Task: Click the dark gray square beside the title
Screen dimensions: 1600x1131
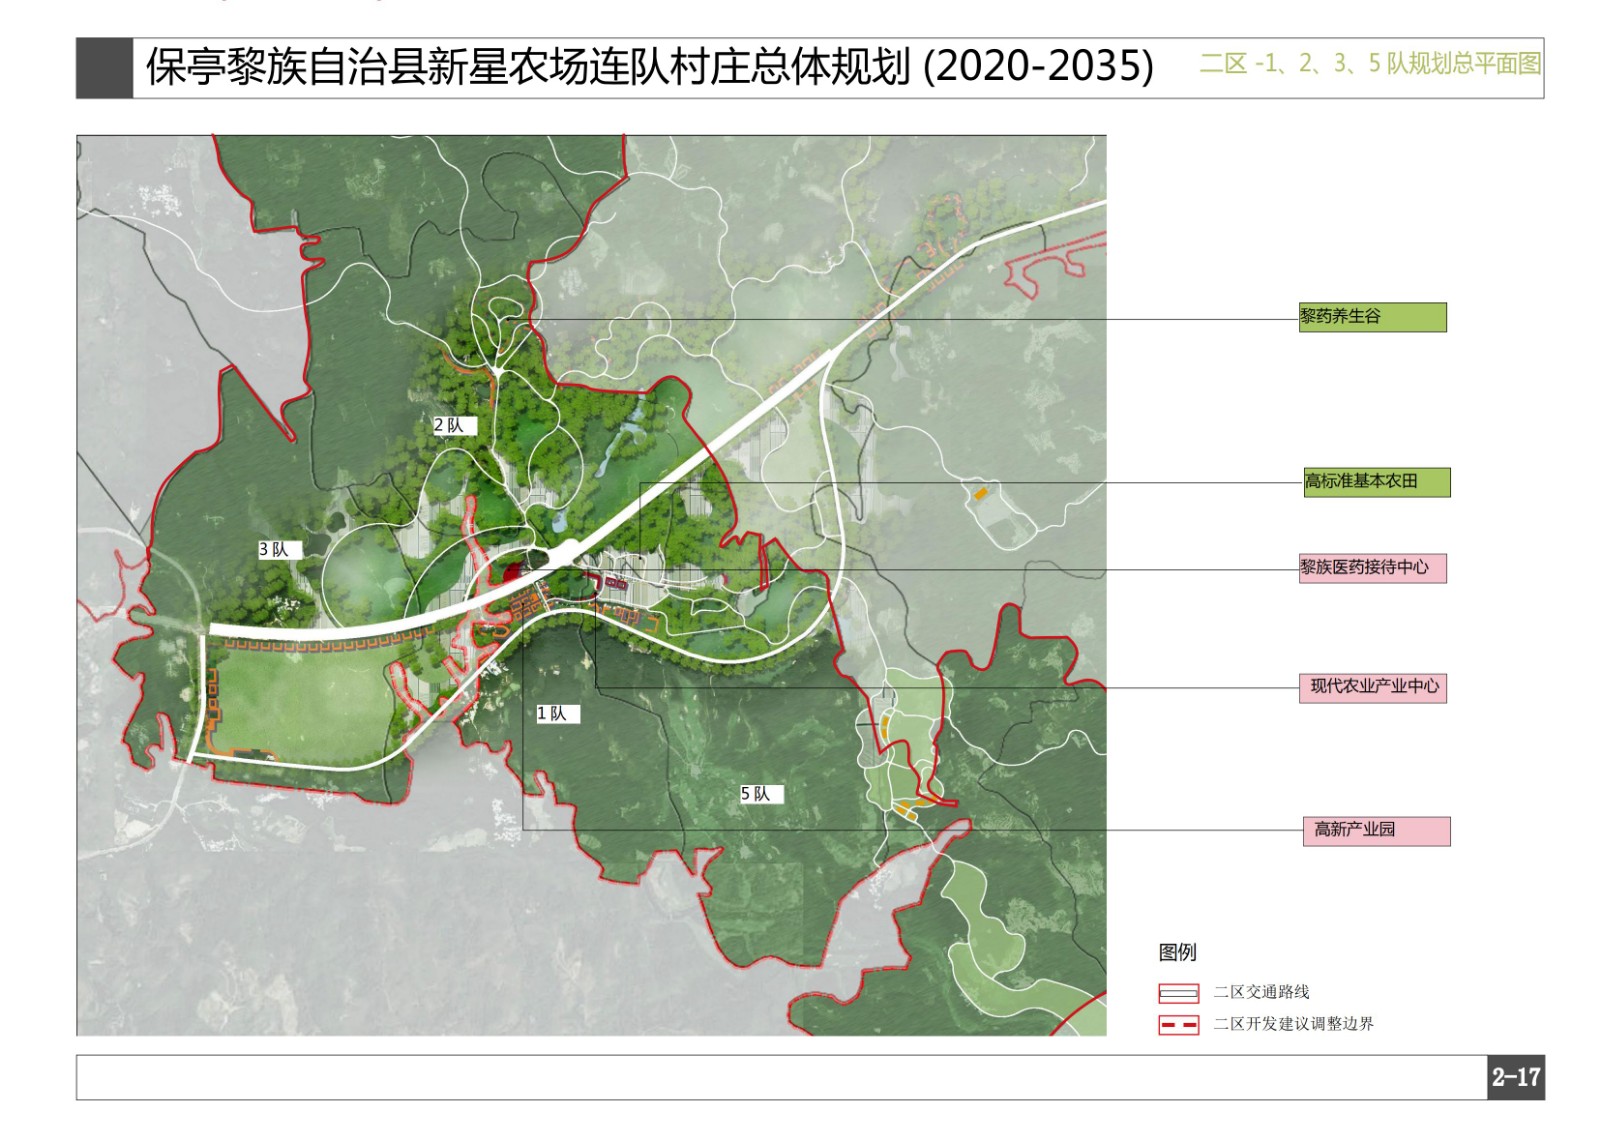Action: point(104,68)
